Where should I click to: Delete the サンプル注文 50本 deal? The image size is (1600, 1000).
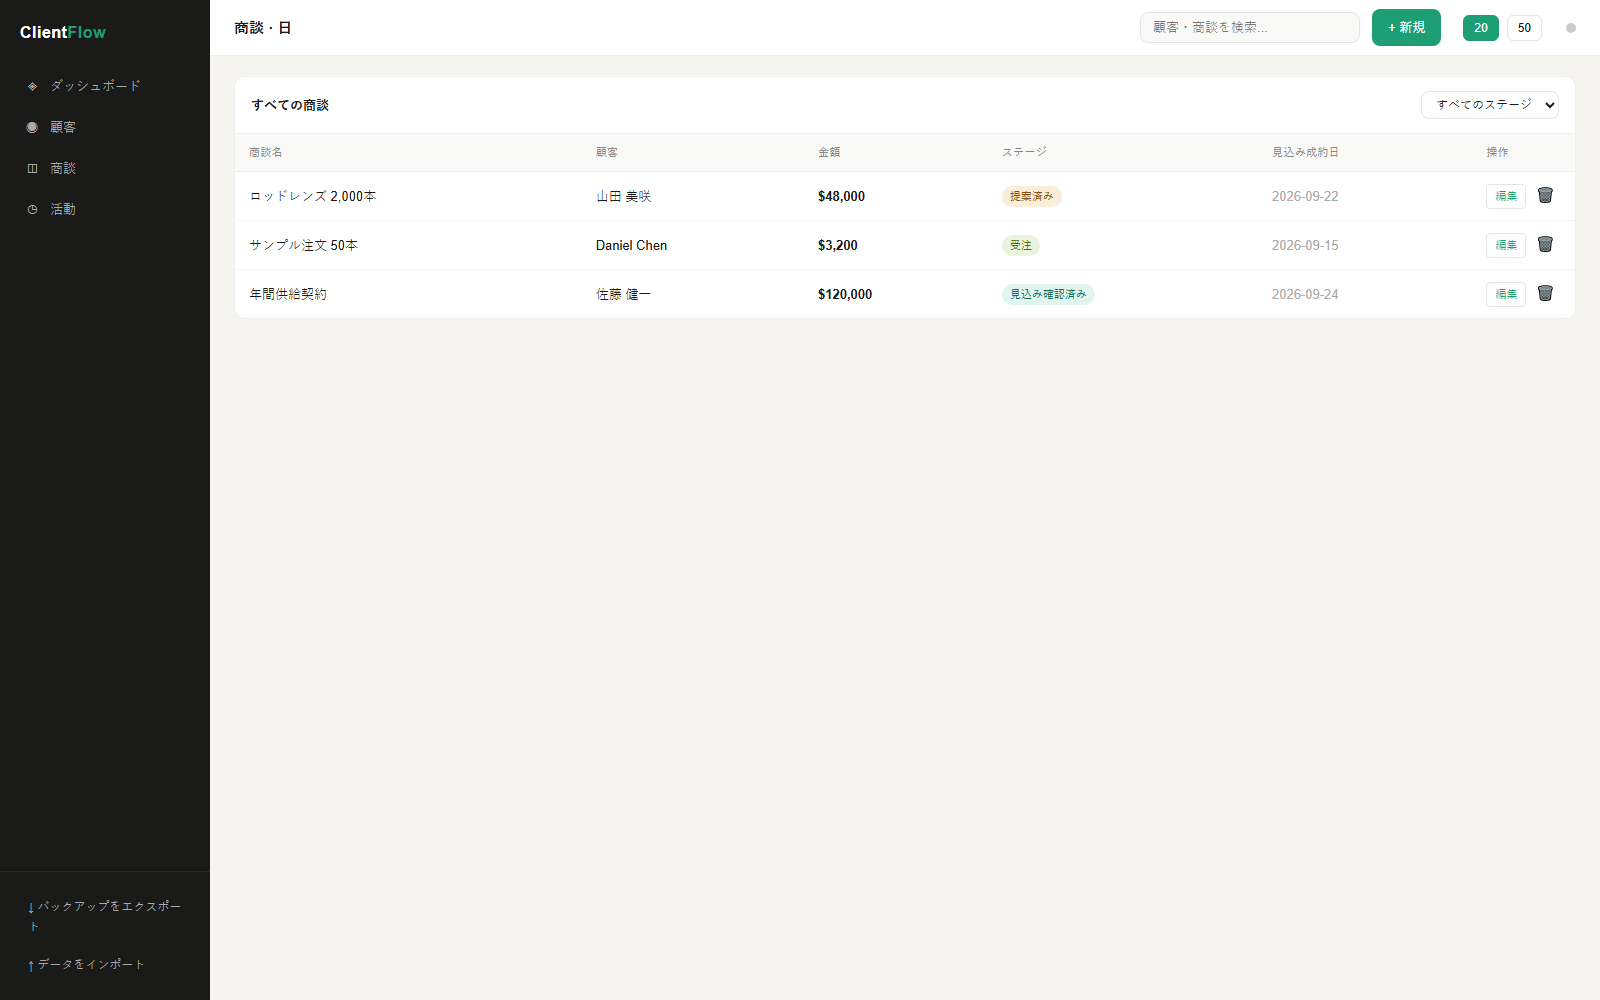[1545, 244]
